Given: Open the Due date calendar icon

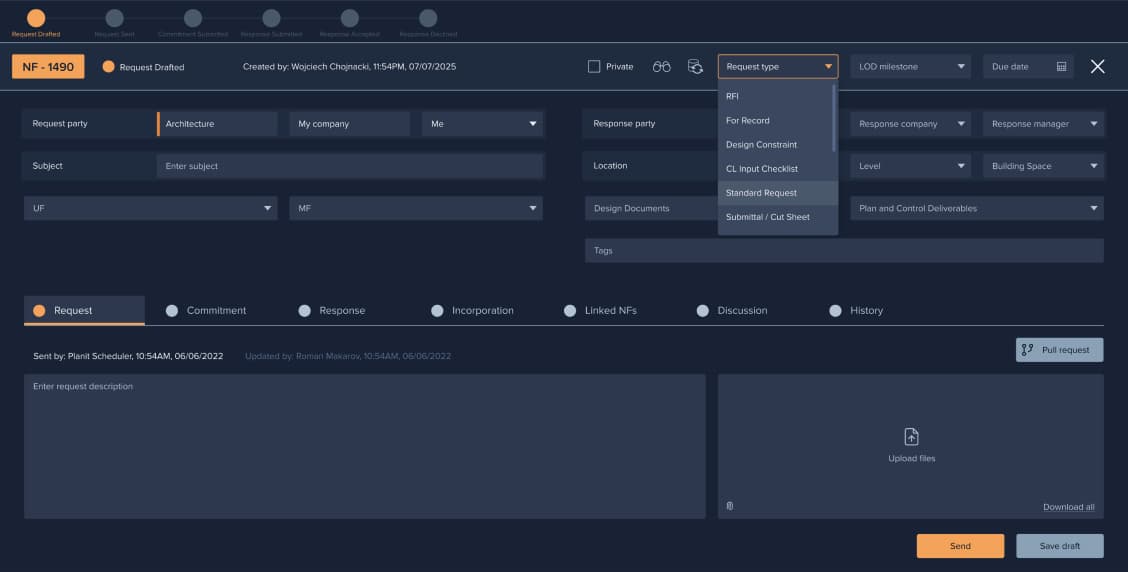Looking at the screenshot, I should click(x=1061, y=66).
